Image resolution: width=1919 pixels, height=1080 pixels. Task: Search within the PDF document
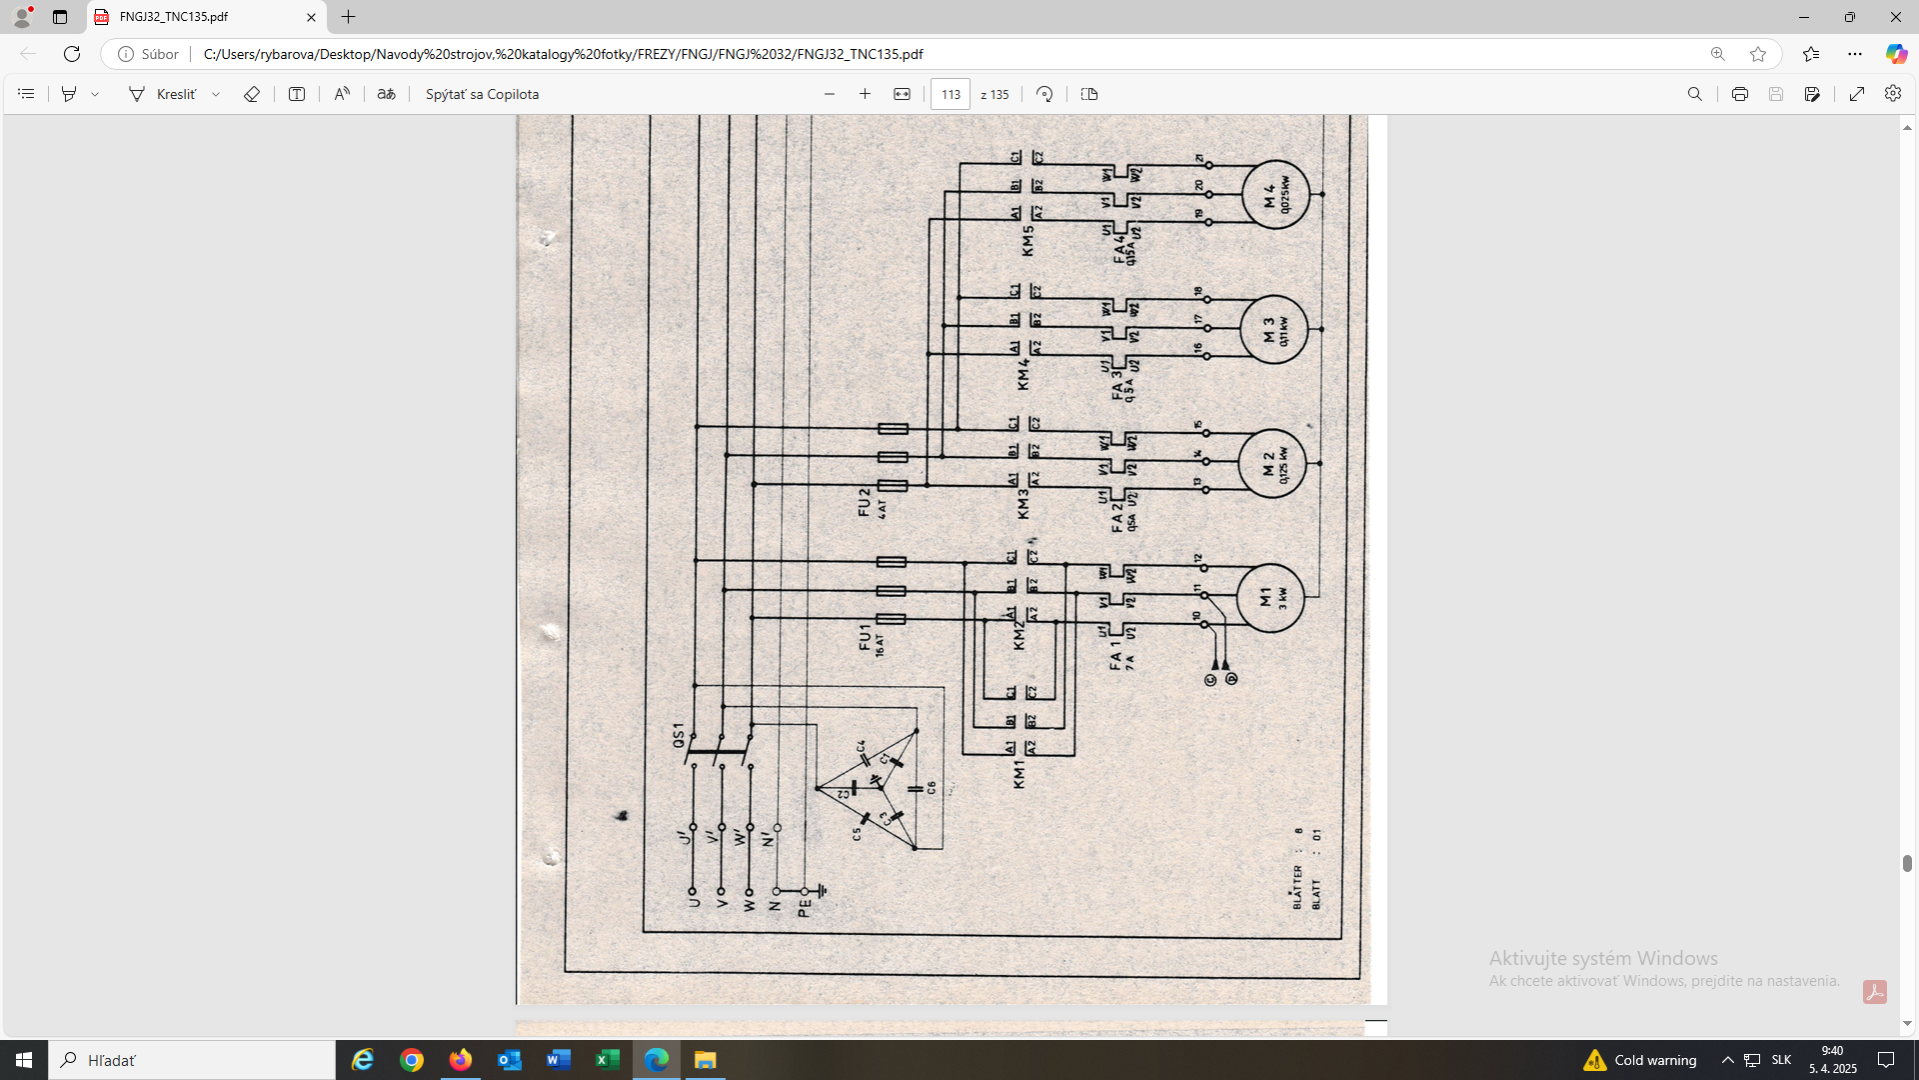(x=1695, y=94)
